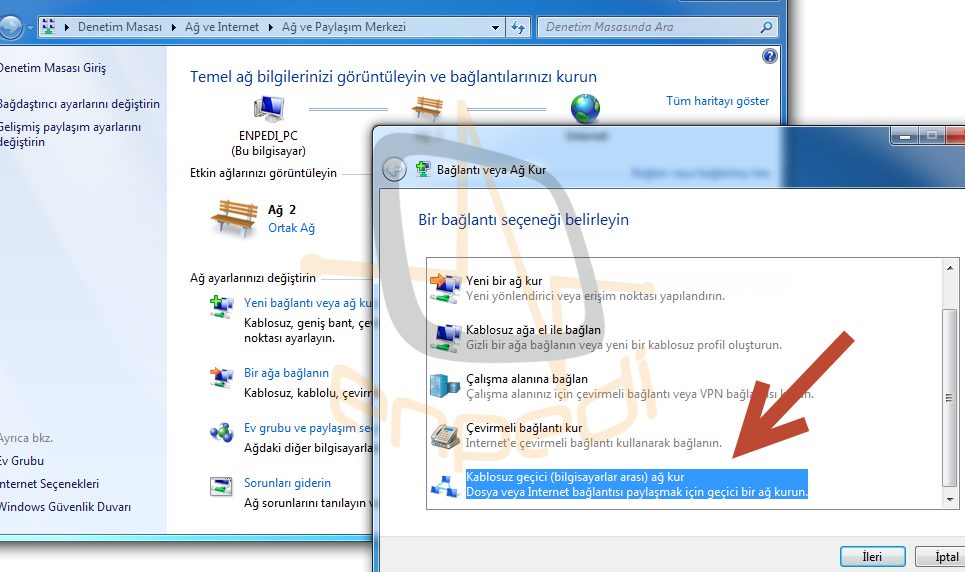Open the recent pages dropdown next to back button
The image size is (965, 572).
coord(30,28)
